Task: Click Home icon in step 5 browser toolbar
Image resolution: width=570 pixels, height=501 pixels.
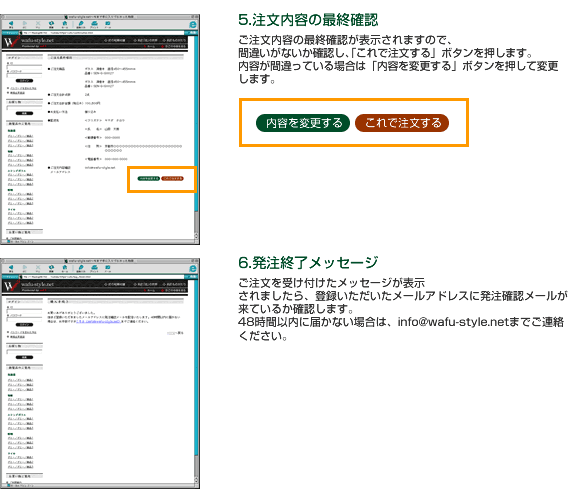Action: [65, 24]
